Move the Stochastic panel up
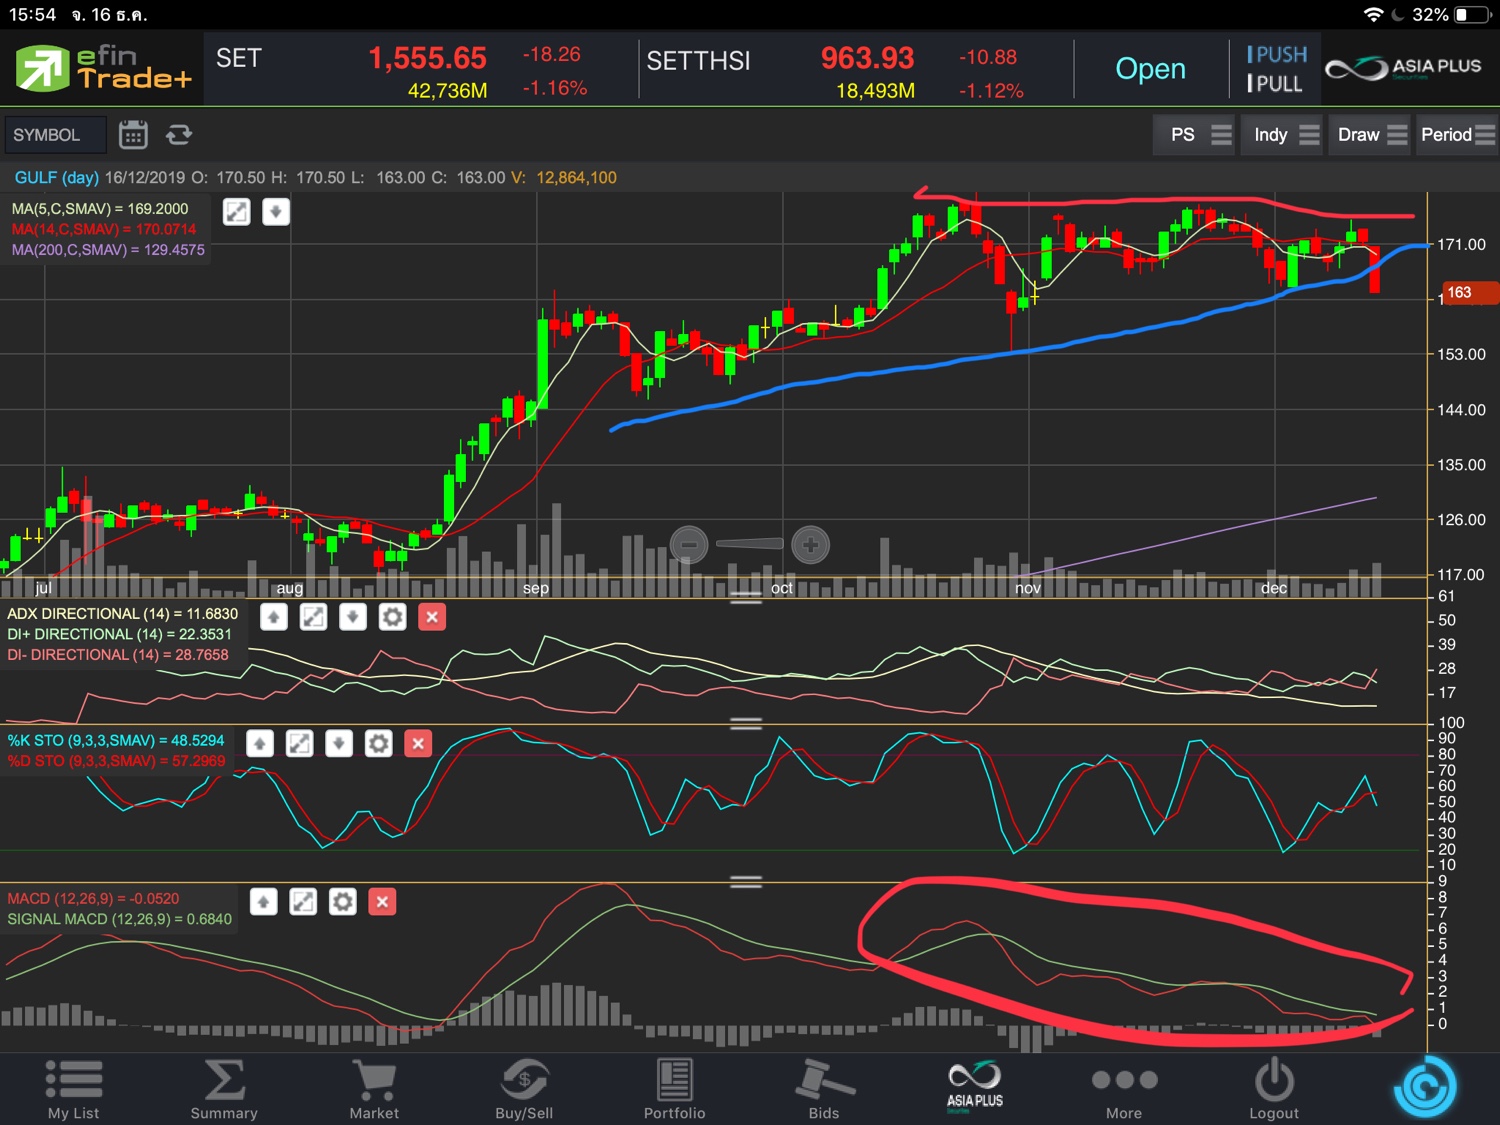Image resolution: width=1500 pixels, height=1125 pixels. pyautogui.click(x=260, y=743)
